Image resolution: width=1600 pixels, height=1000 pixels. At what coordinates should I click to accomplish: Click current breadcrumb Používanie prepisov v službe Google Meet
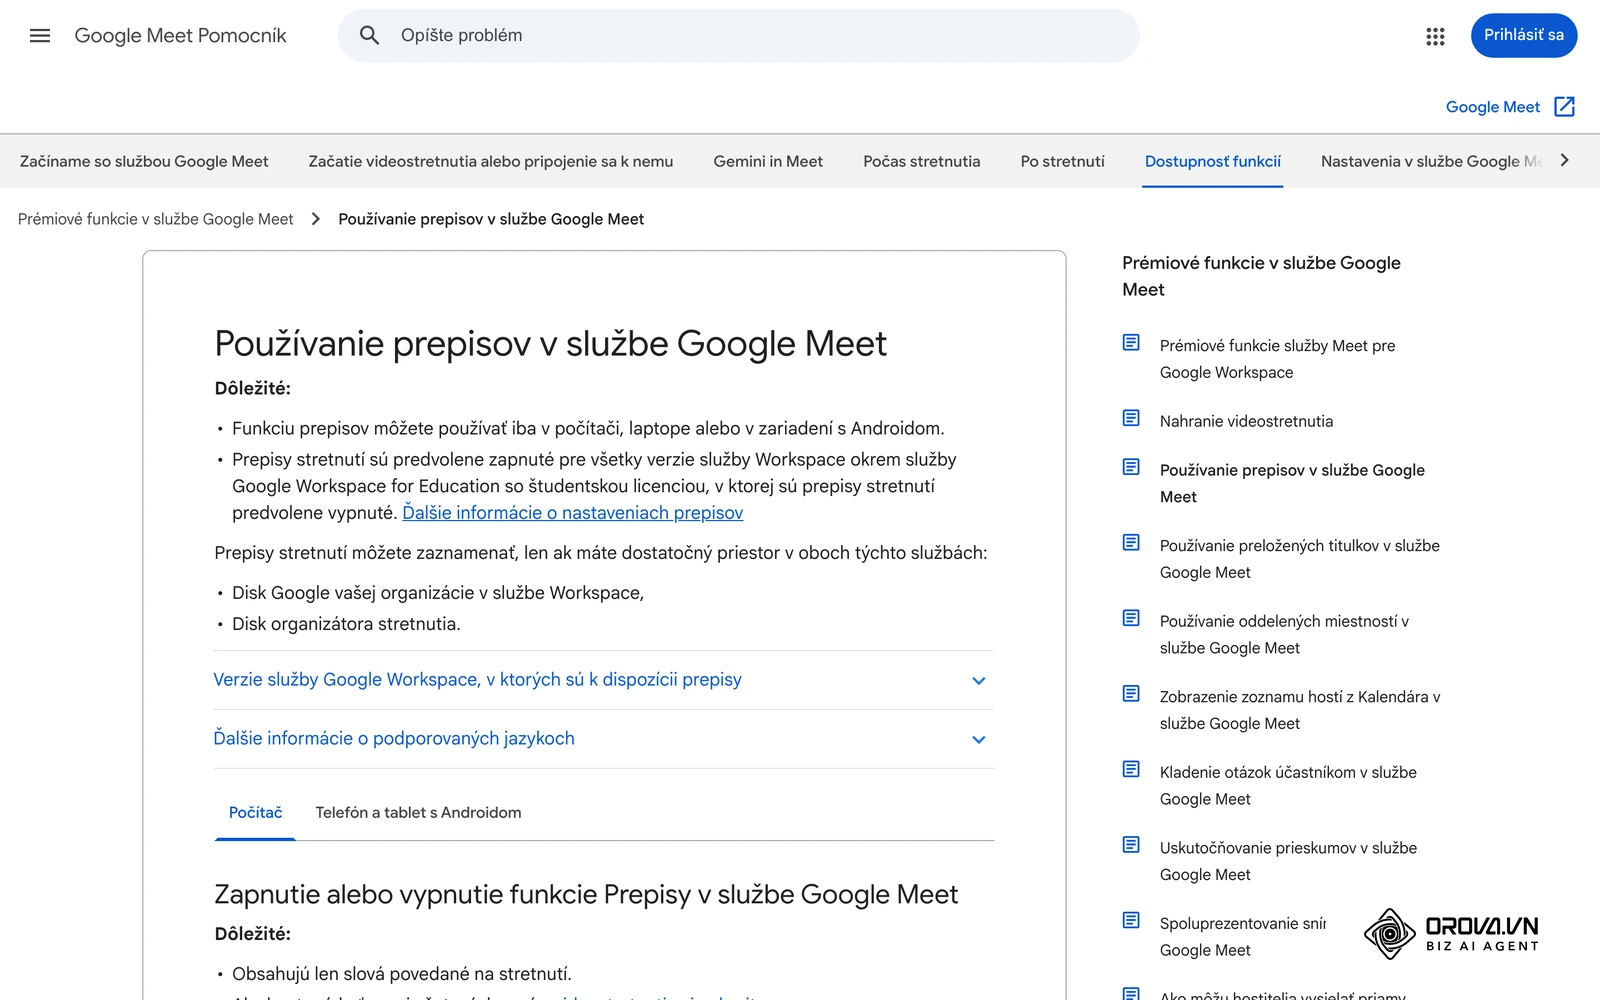tap(491, 219)
